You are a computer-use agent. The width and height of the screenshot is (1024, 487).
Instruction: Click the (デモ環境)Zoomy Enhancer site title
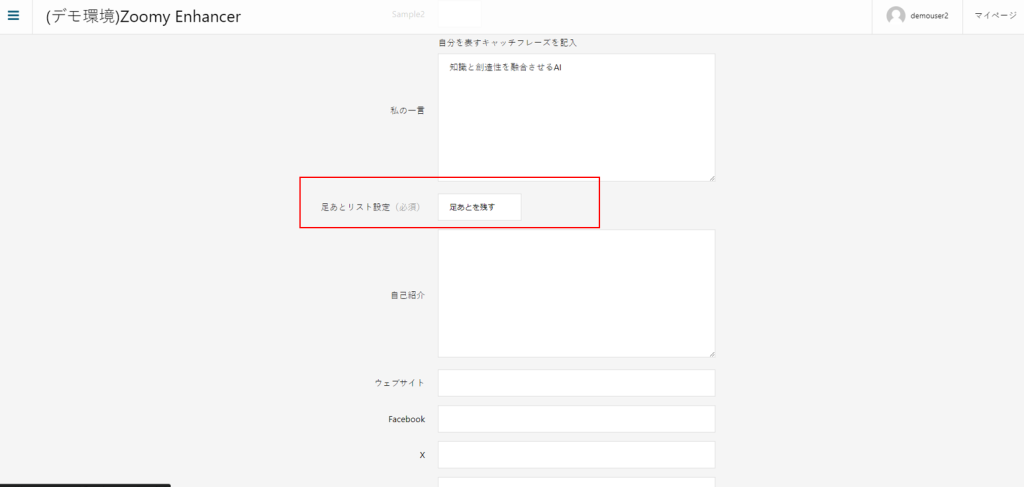(x=143, y=17)
